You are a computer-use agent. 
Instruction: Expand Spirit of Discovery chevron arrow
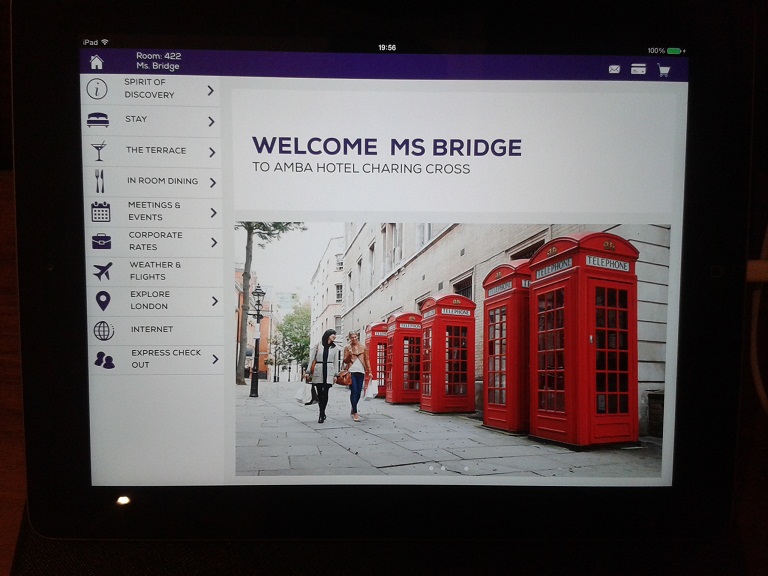(211, 91)
